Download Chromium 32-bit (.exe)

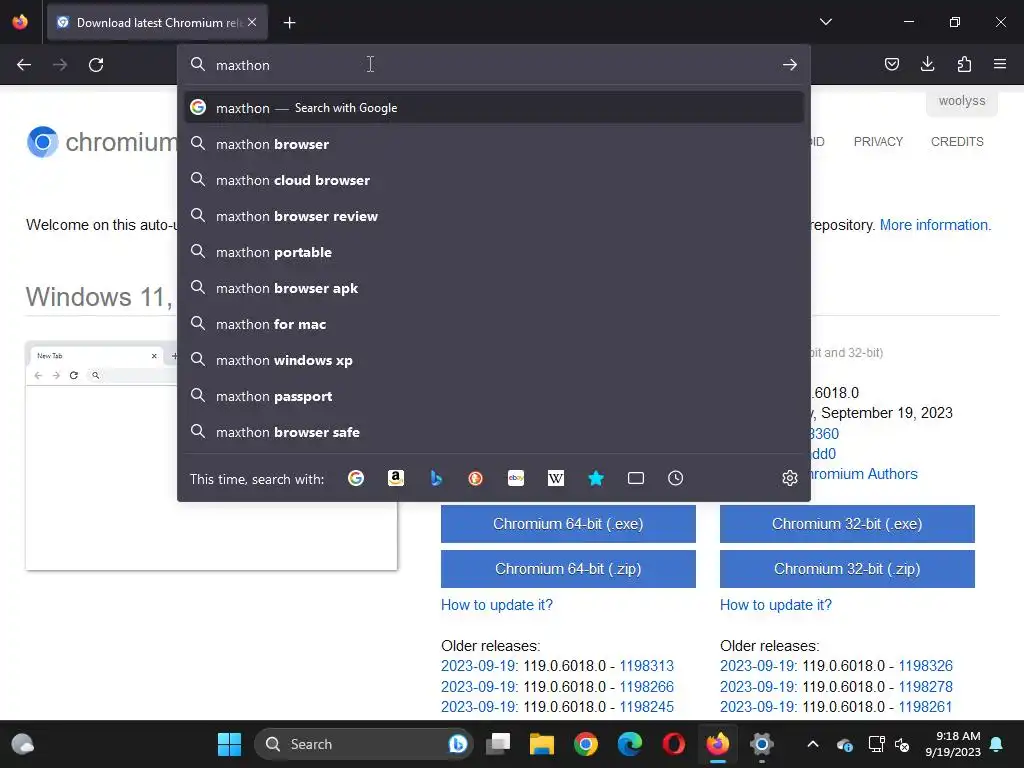847,524
